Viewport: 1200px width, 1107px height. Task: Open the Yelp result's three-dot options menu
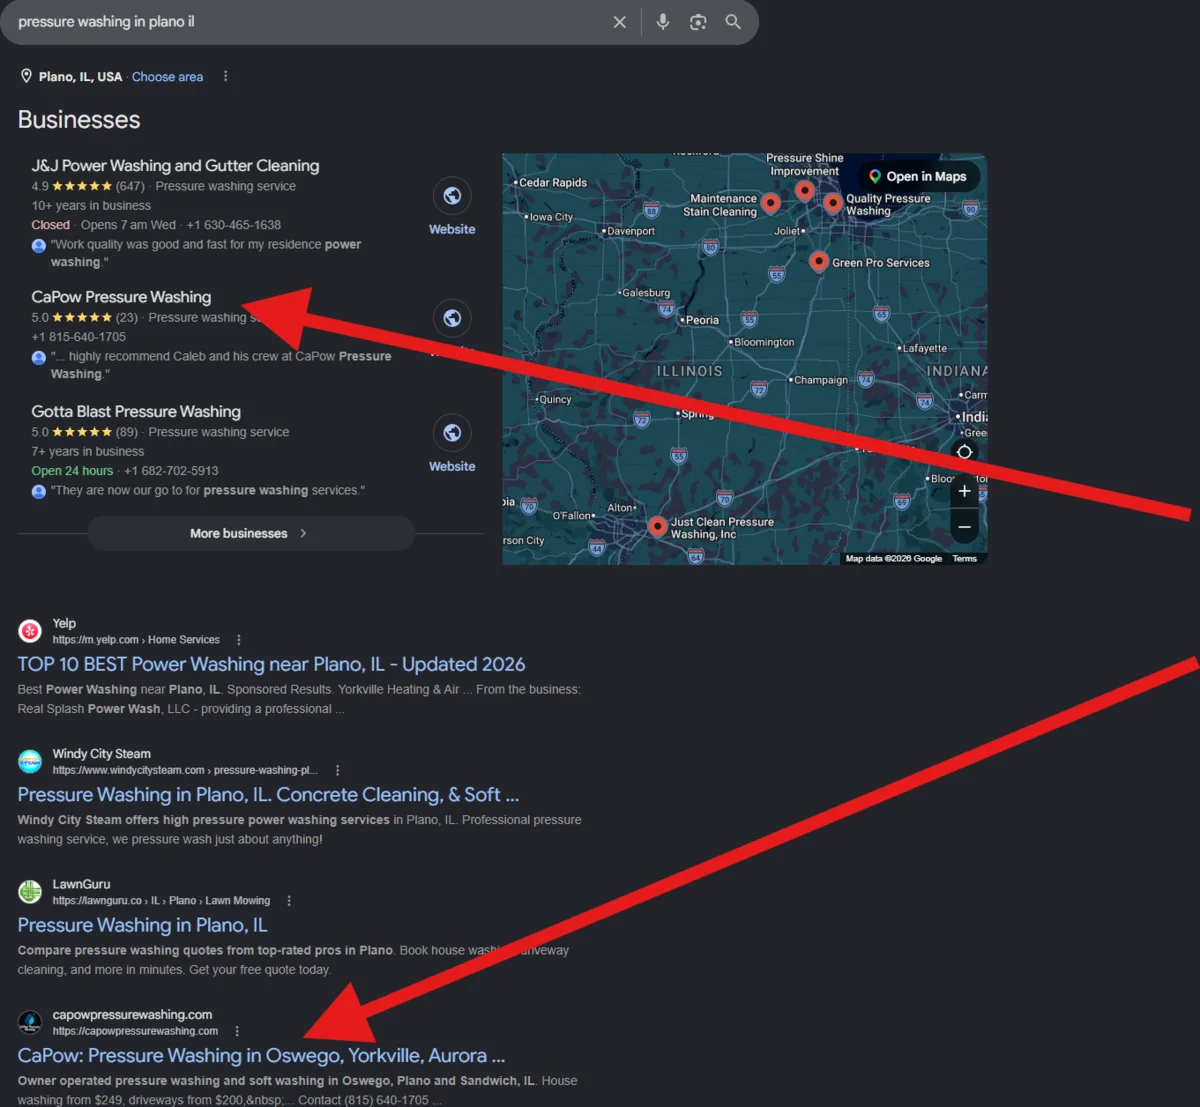[238, 640]
